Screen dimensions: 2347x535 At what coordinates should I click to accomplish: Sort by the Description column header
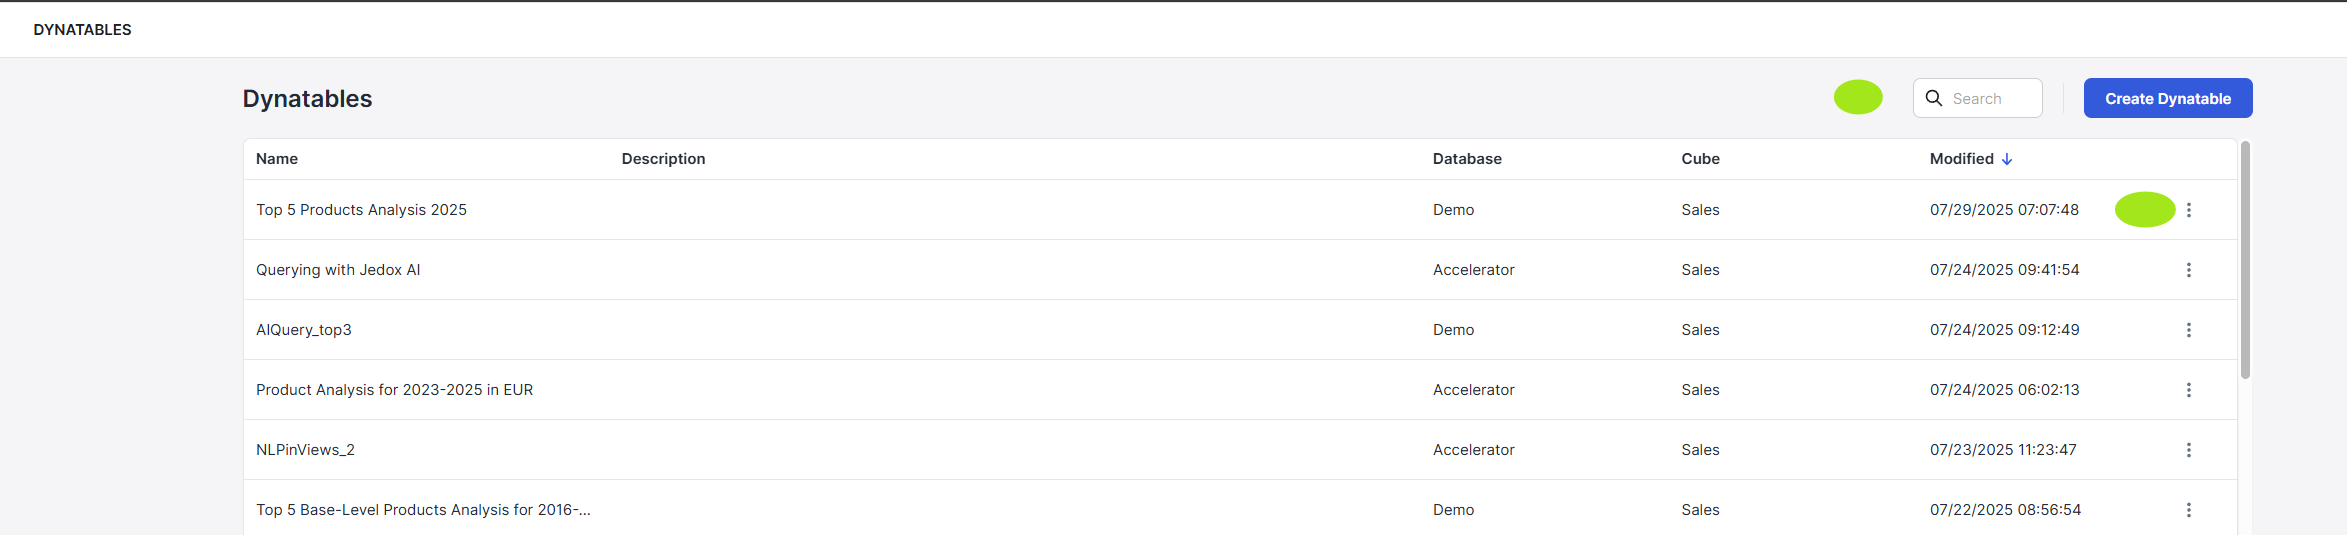(x=663, y=159)
